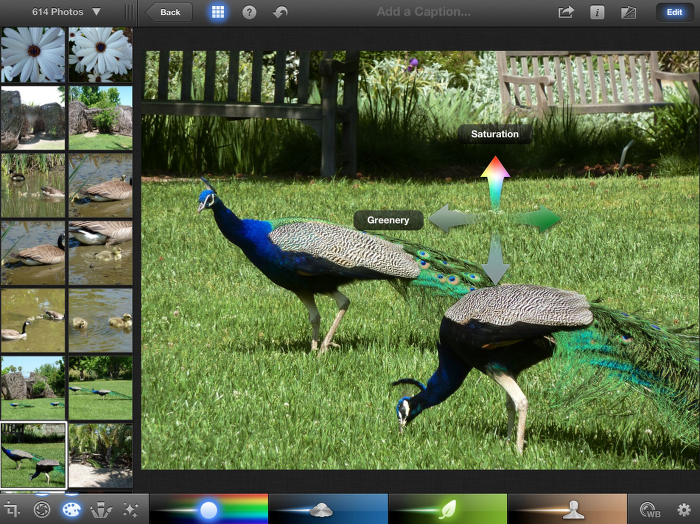Click the undo arrow icon
Viewport: 700px width, 524px height.
coord(280,12)
